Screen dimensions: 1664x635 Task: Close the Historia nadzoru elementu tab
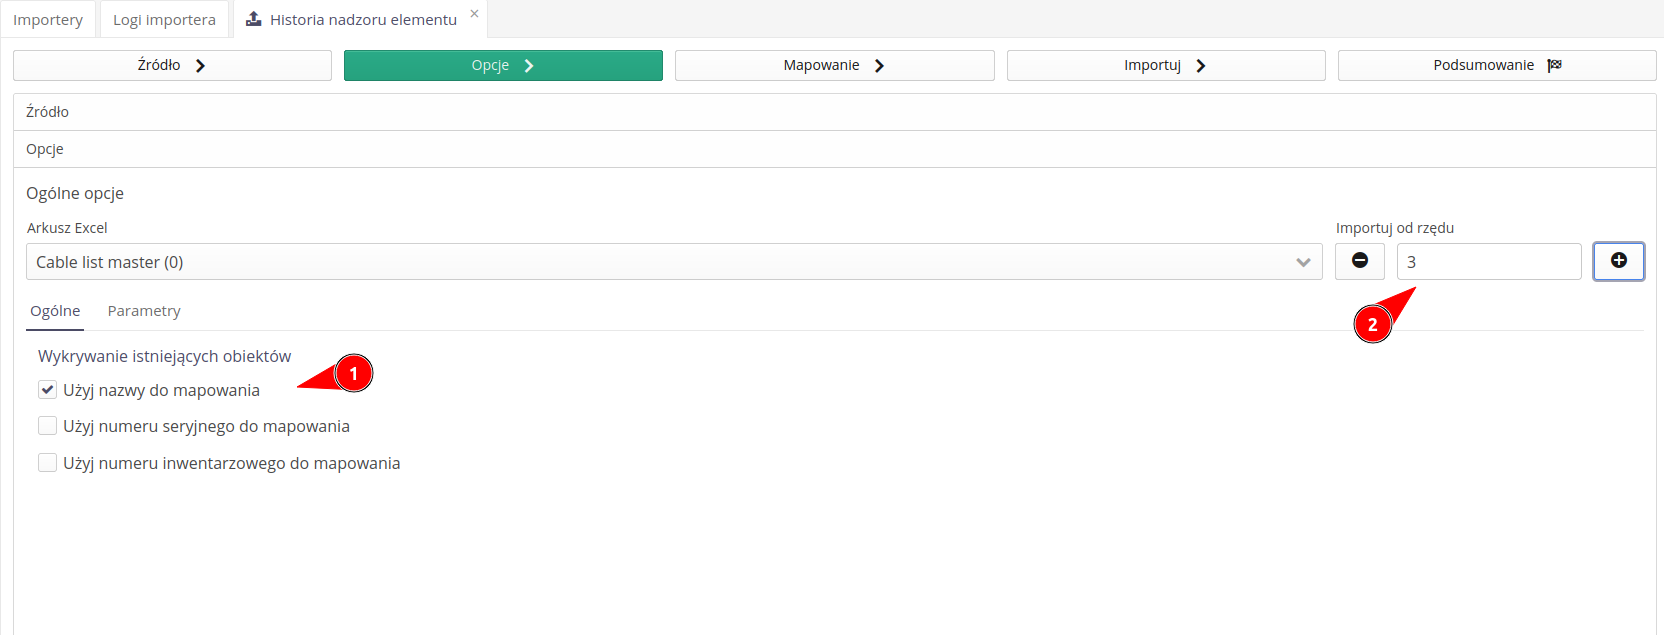pyautogui.click(x=474, y=14)
